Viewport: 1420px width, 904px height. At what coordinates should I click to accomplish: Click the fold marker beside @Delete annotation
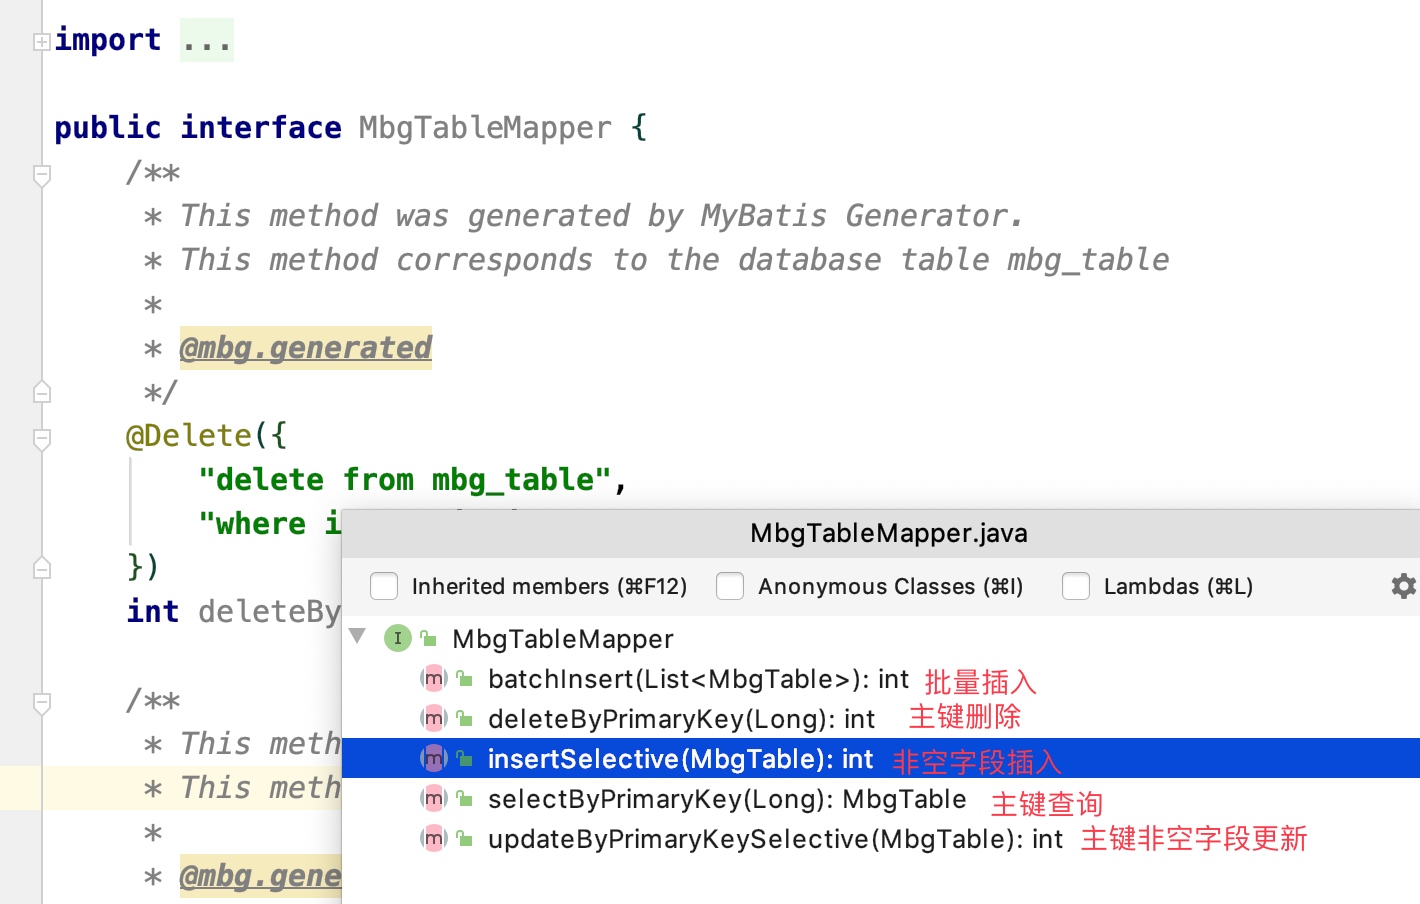42,438
